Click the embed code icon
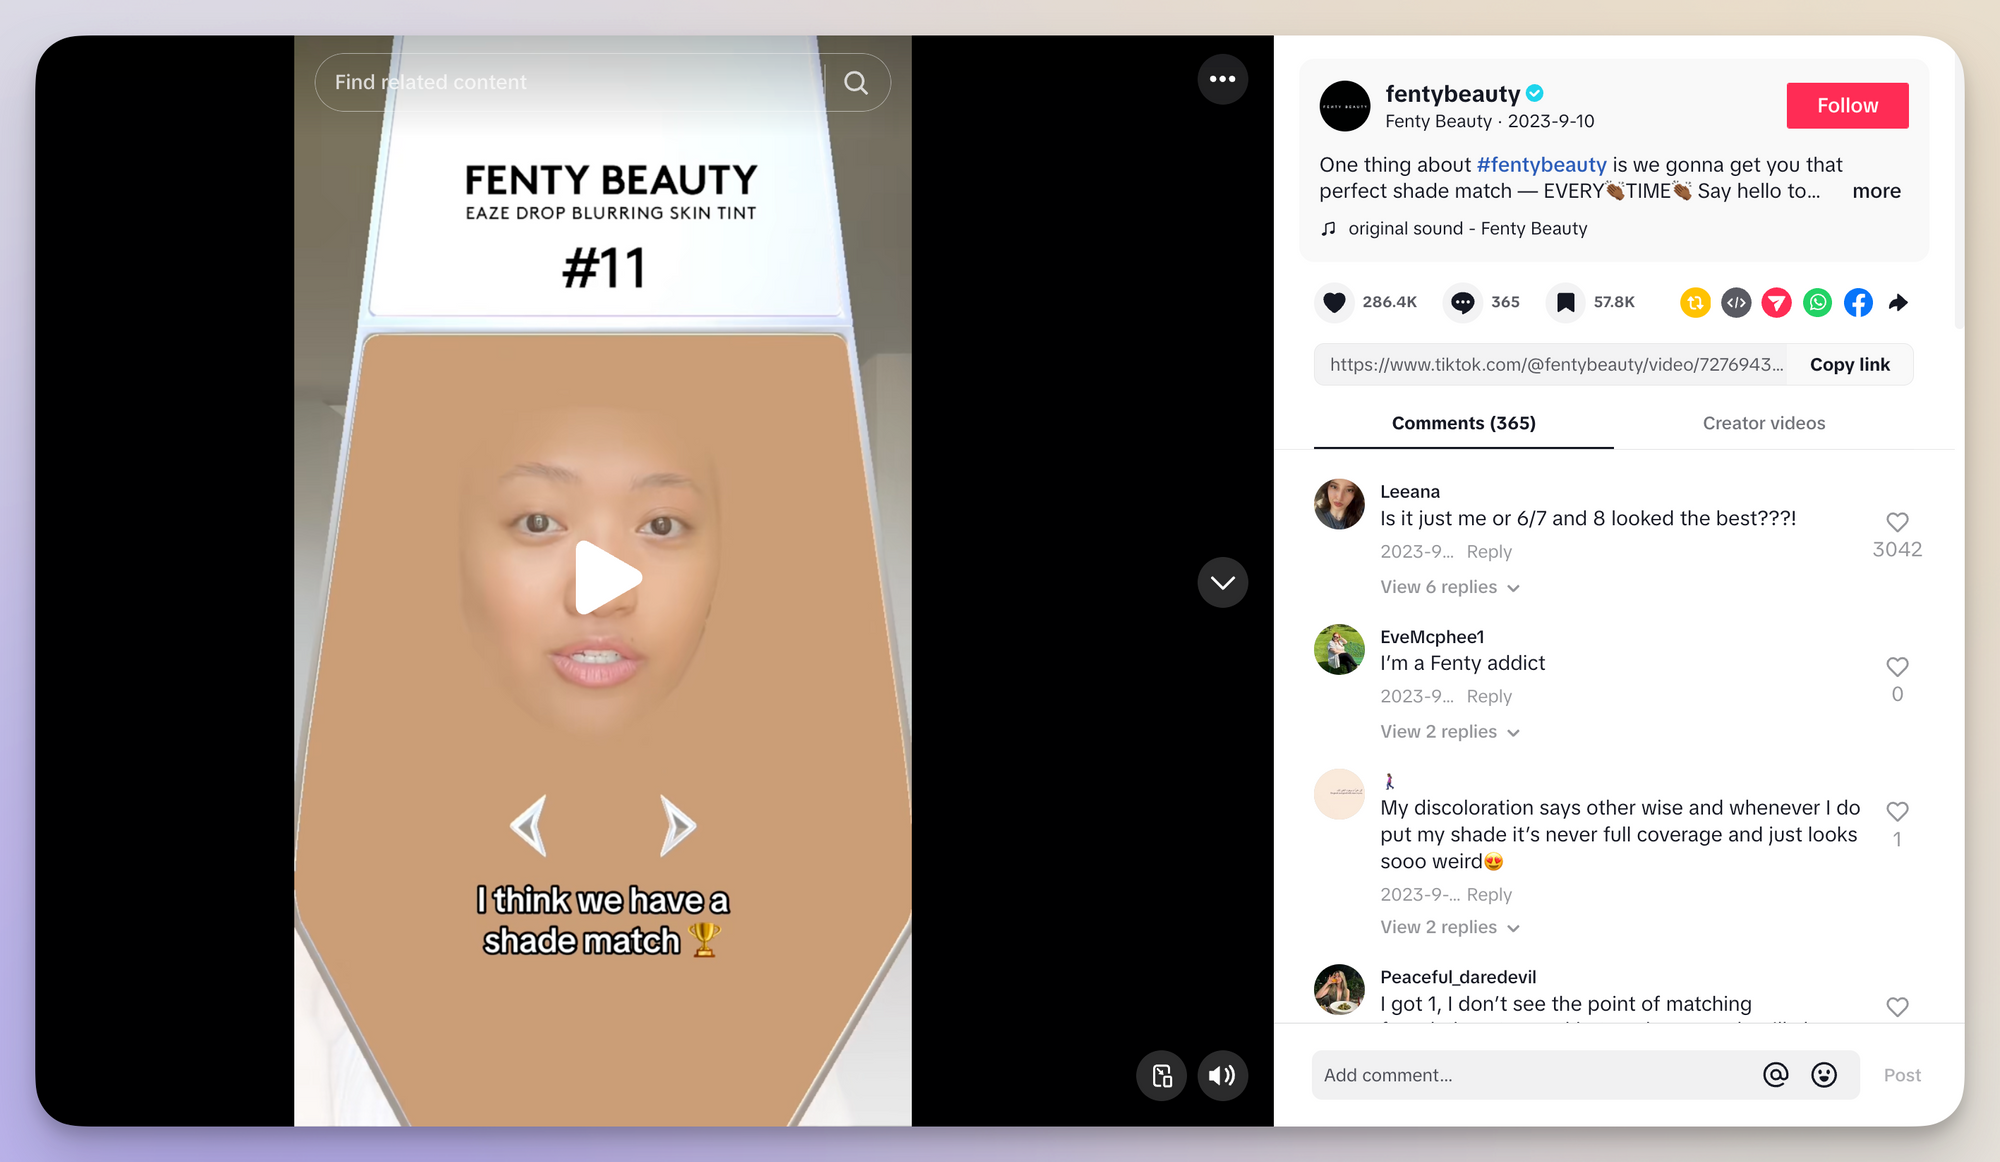2000x1162 pixels. point(1736,302)
